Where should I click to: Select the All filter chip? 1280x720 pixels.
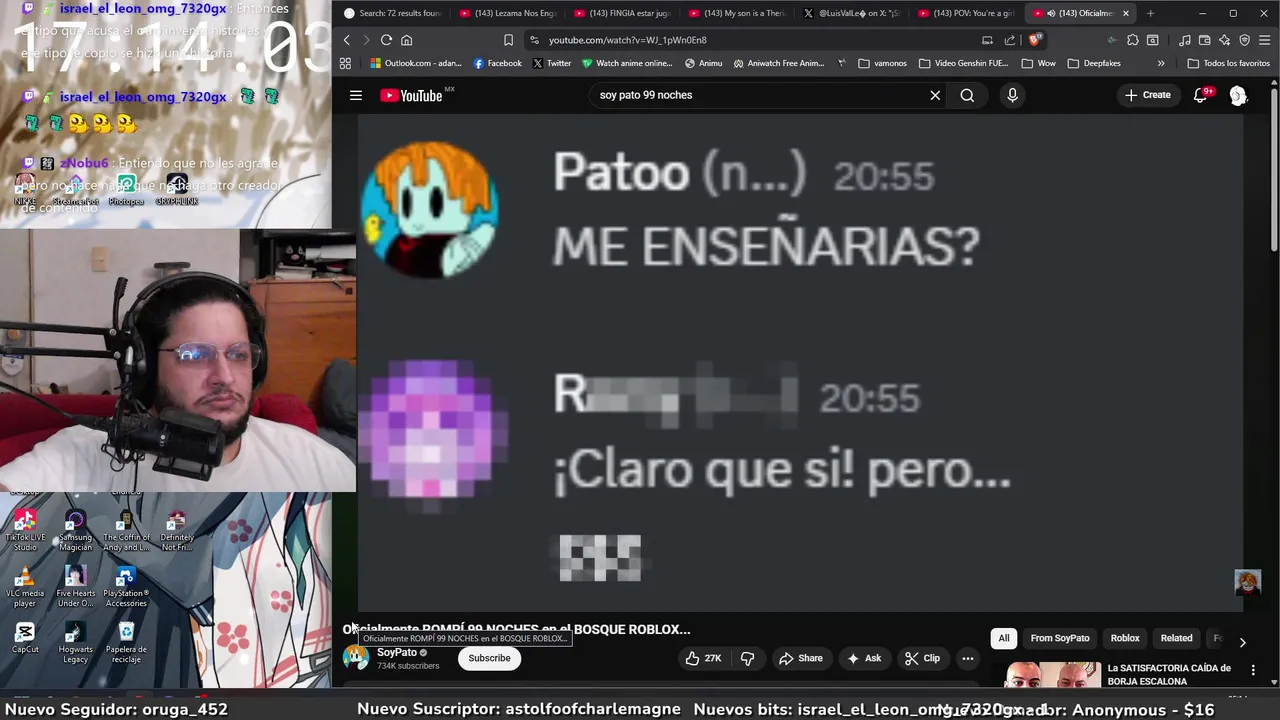click(x=1003, y=638)
